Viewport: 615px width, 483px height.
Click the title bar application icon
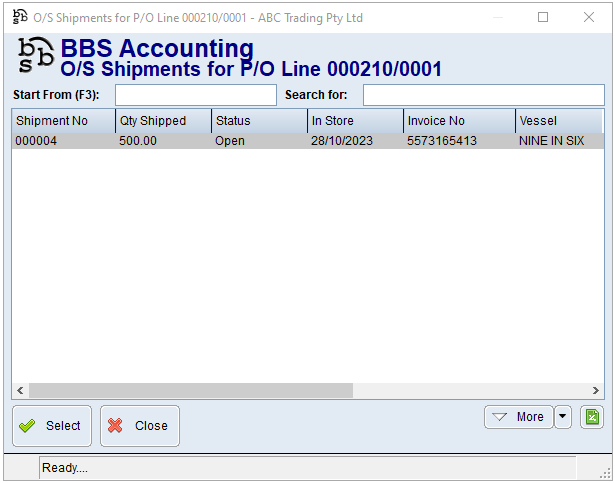tap(20, 17)
